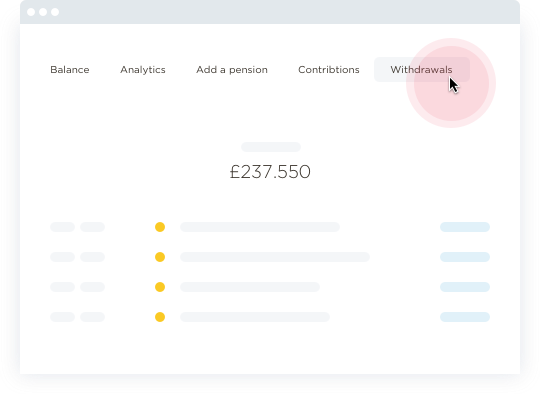
Task: Open the Balance tab
Action: (x=70, y=70)
